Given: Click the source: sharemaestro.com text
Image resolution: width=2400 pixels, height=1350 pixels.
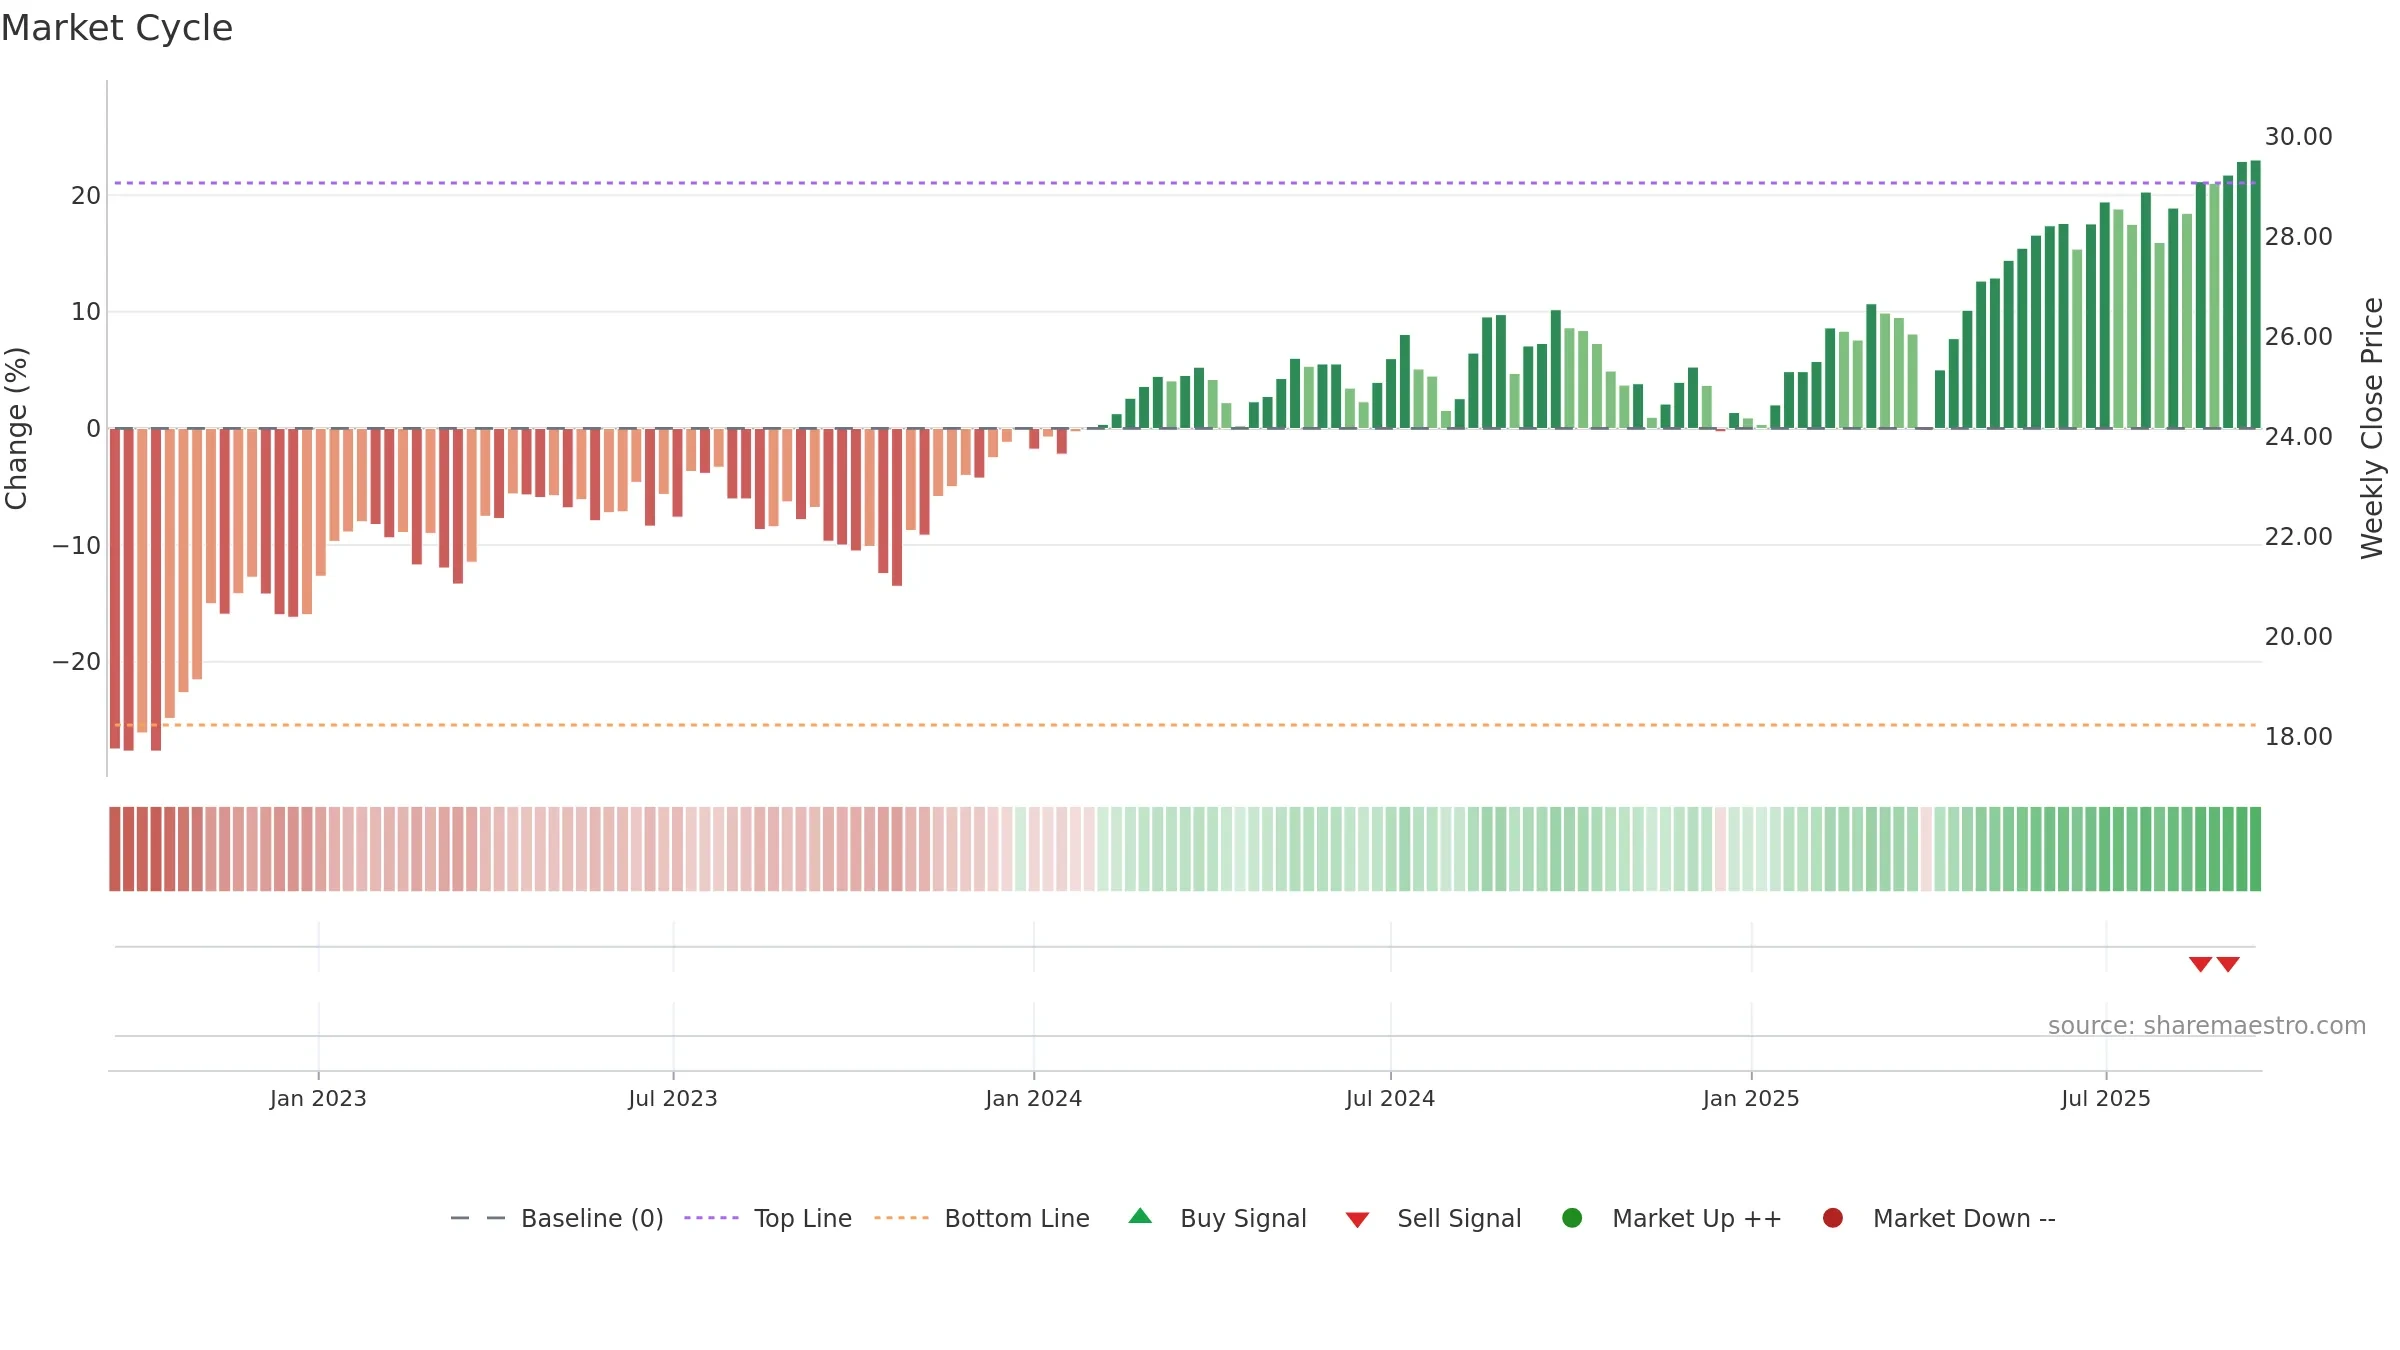Looking at the screenshot, I should tap(2207, 1025).
